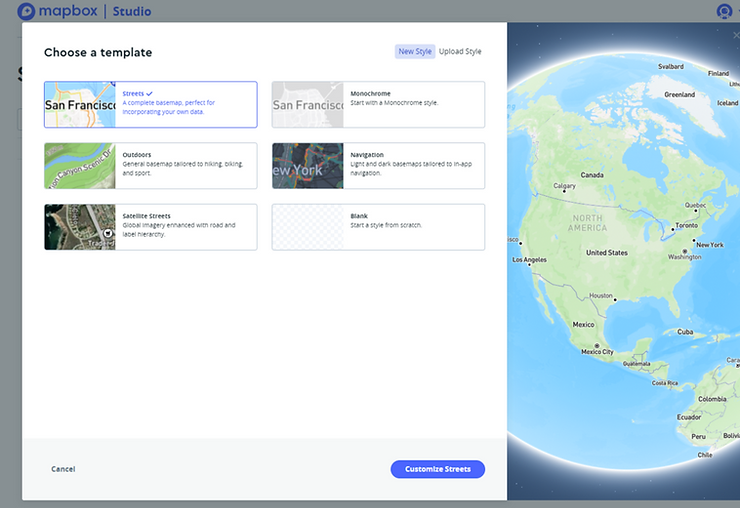The width and height of the screenshot is (740, 508).
Task: Click the United States label on globe
Action: tap(607, 253)
